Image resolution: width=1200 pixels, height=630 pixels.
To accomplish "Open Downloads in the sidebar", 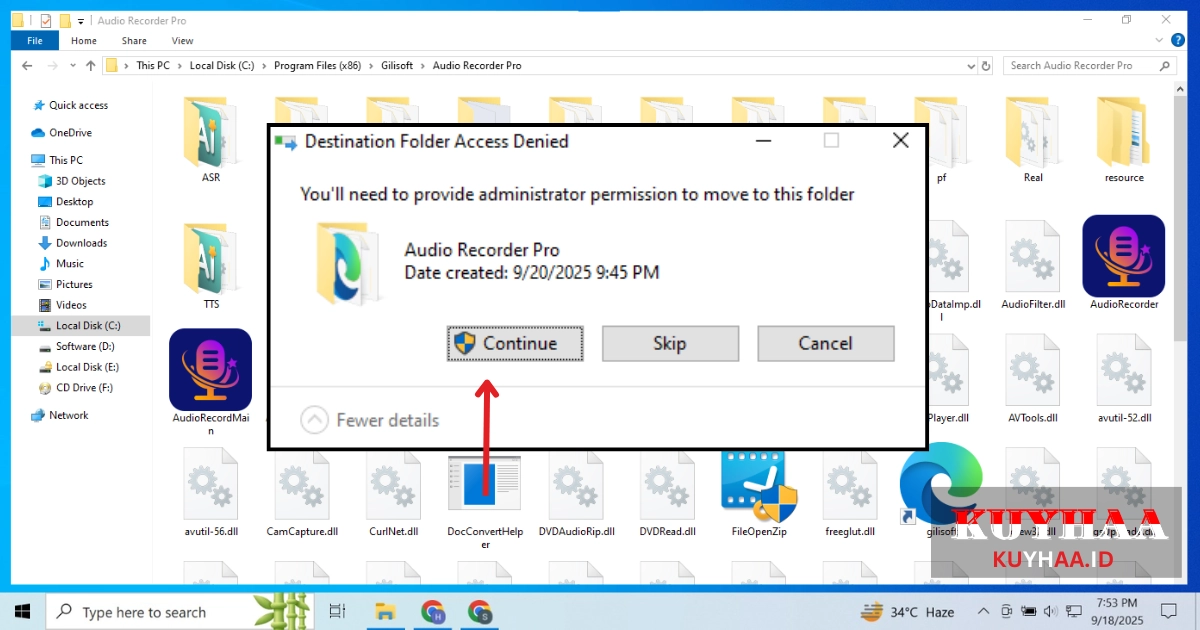I will tap(81, 243).
